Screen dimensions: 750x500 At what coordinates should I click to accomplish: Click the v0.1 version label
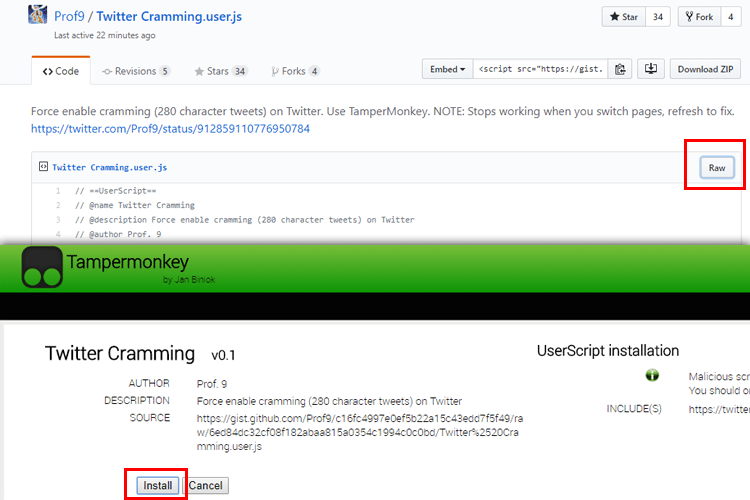pyautogui.click(x=223, y=355)
